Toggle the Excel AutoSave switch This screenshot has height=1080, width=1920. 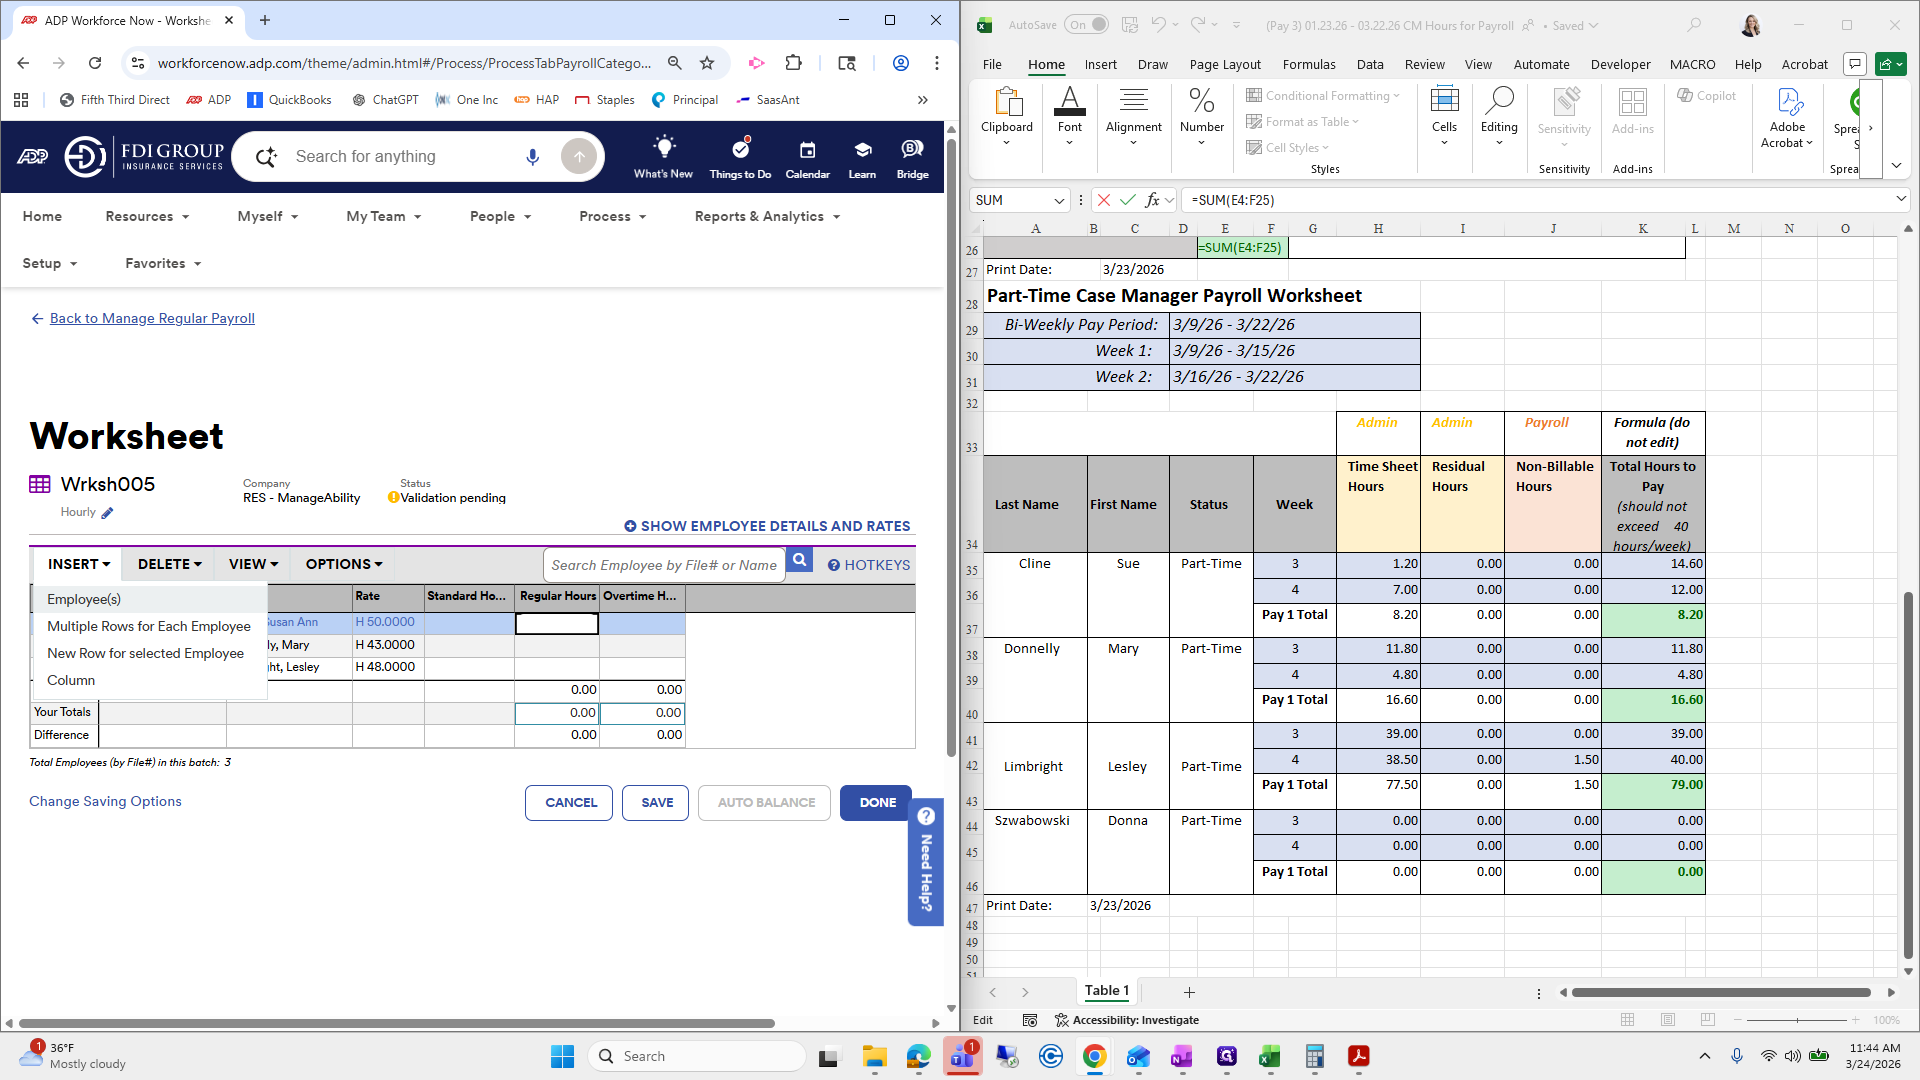pyautogui.click(x=1087, y=25)
